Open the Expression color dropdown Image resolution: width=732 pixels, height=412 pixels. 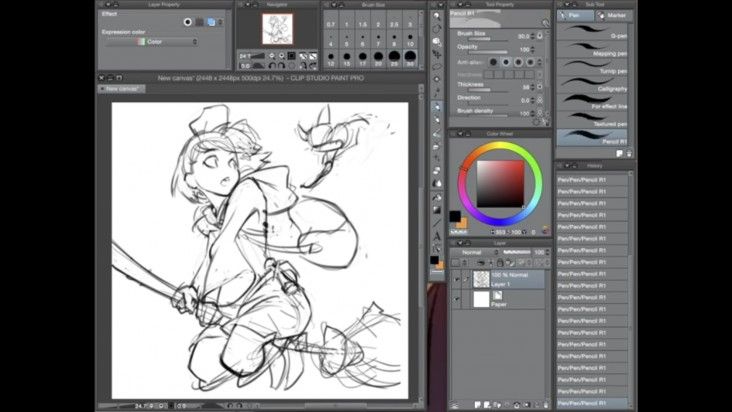tap(150, 42)
